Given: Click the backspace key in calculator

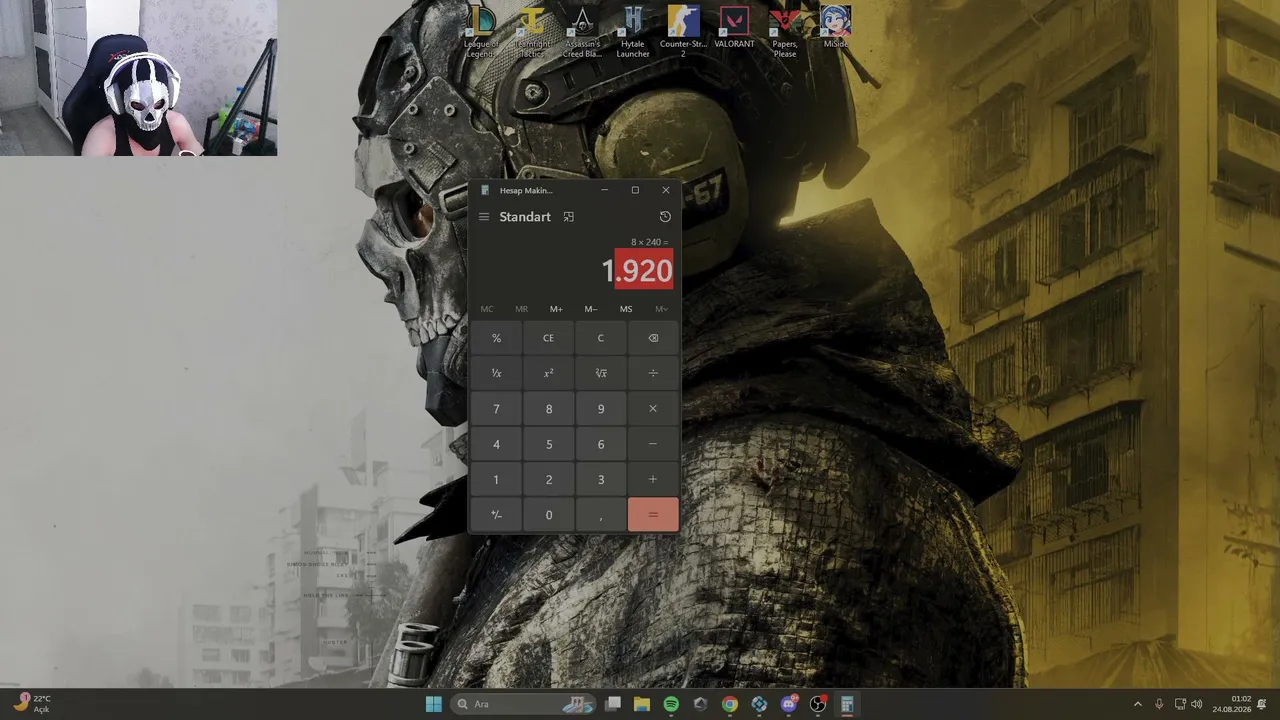Looking at the screenshot, I should tap(653, 338).
